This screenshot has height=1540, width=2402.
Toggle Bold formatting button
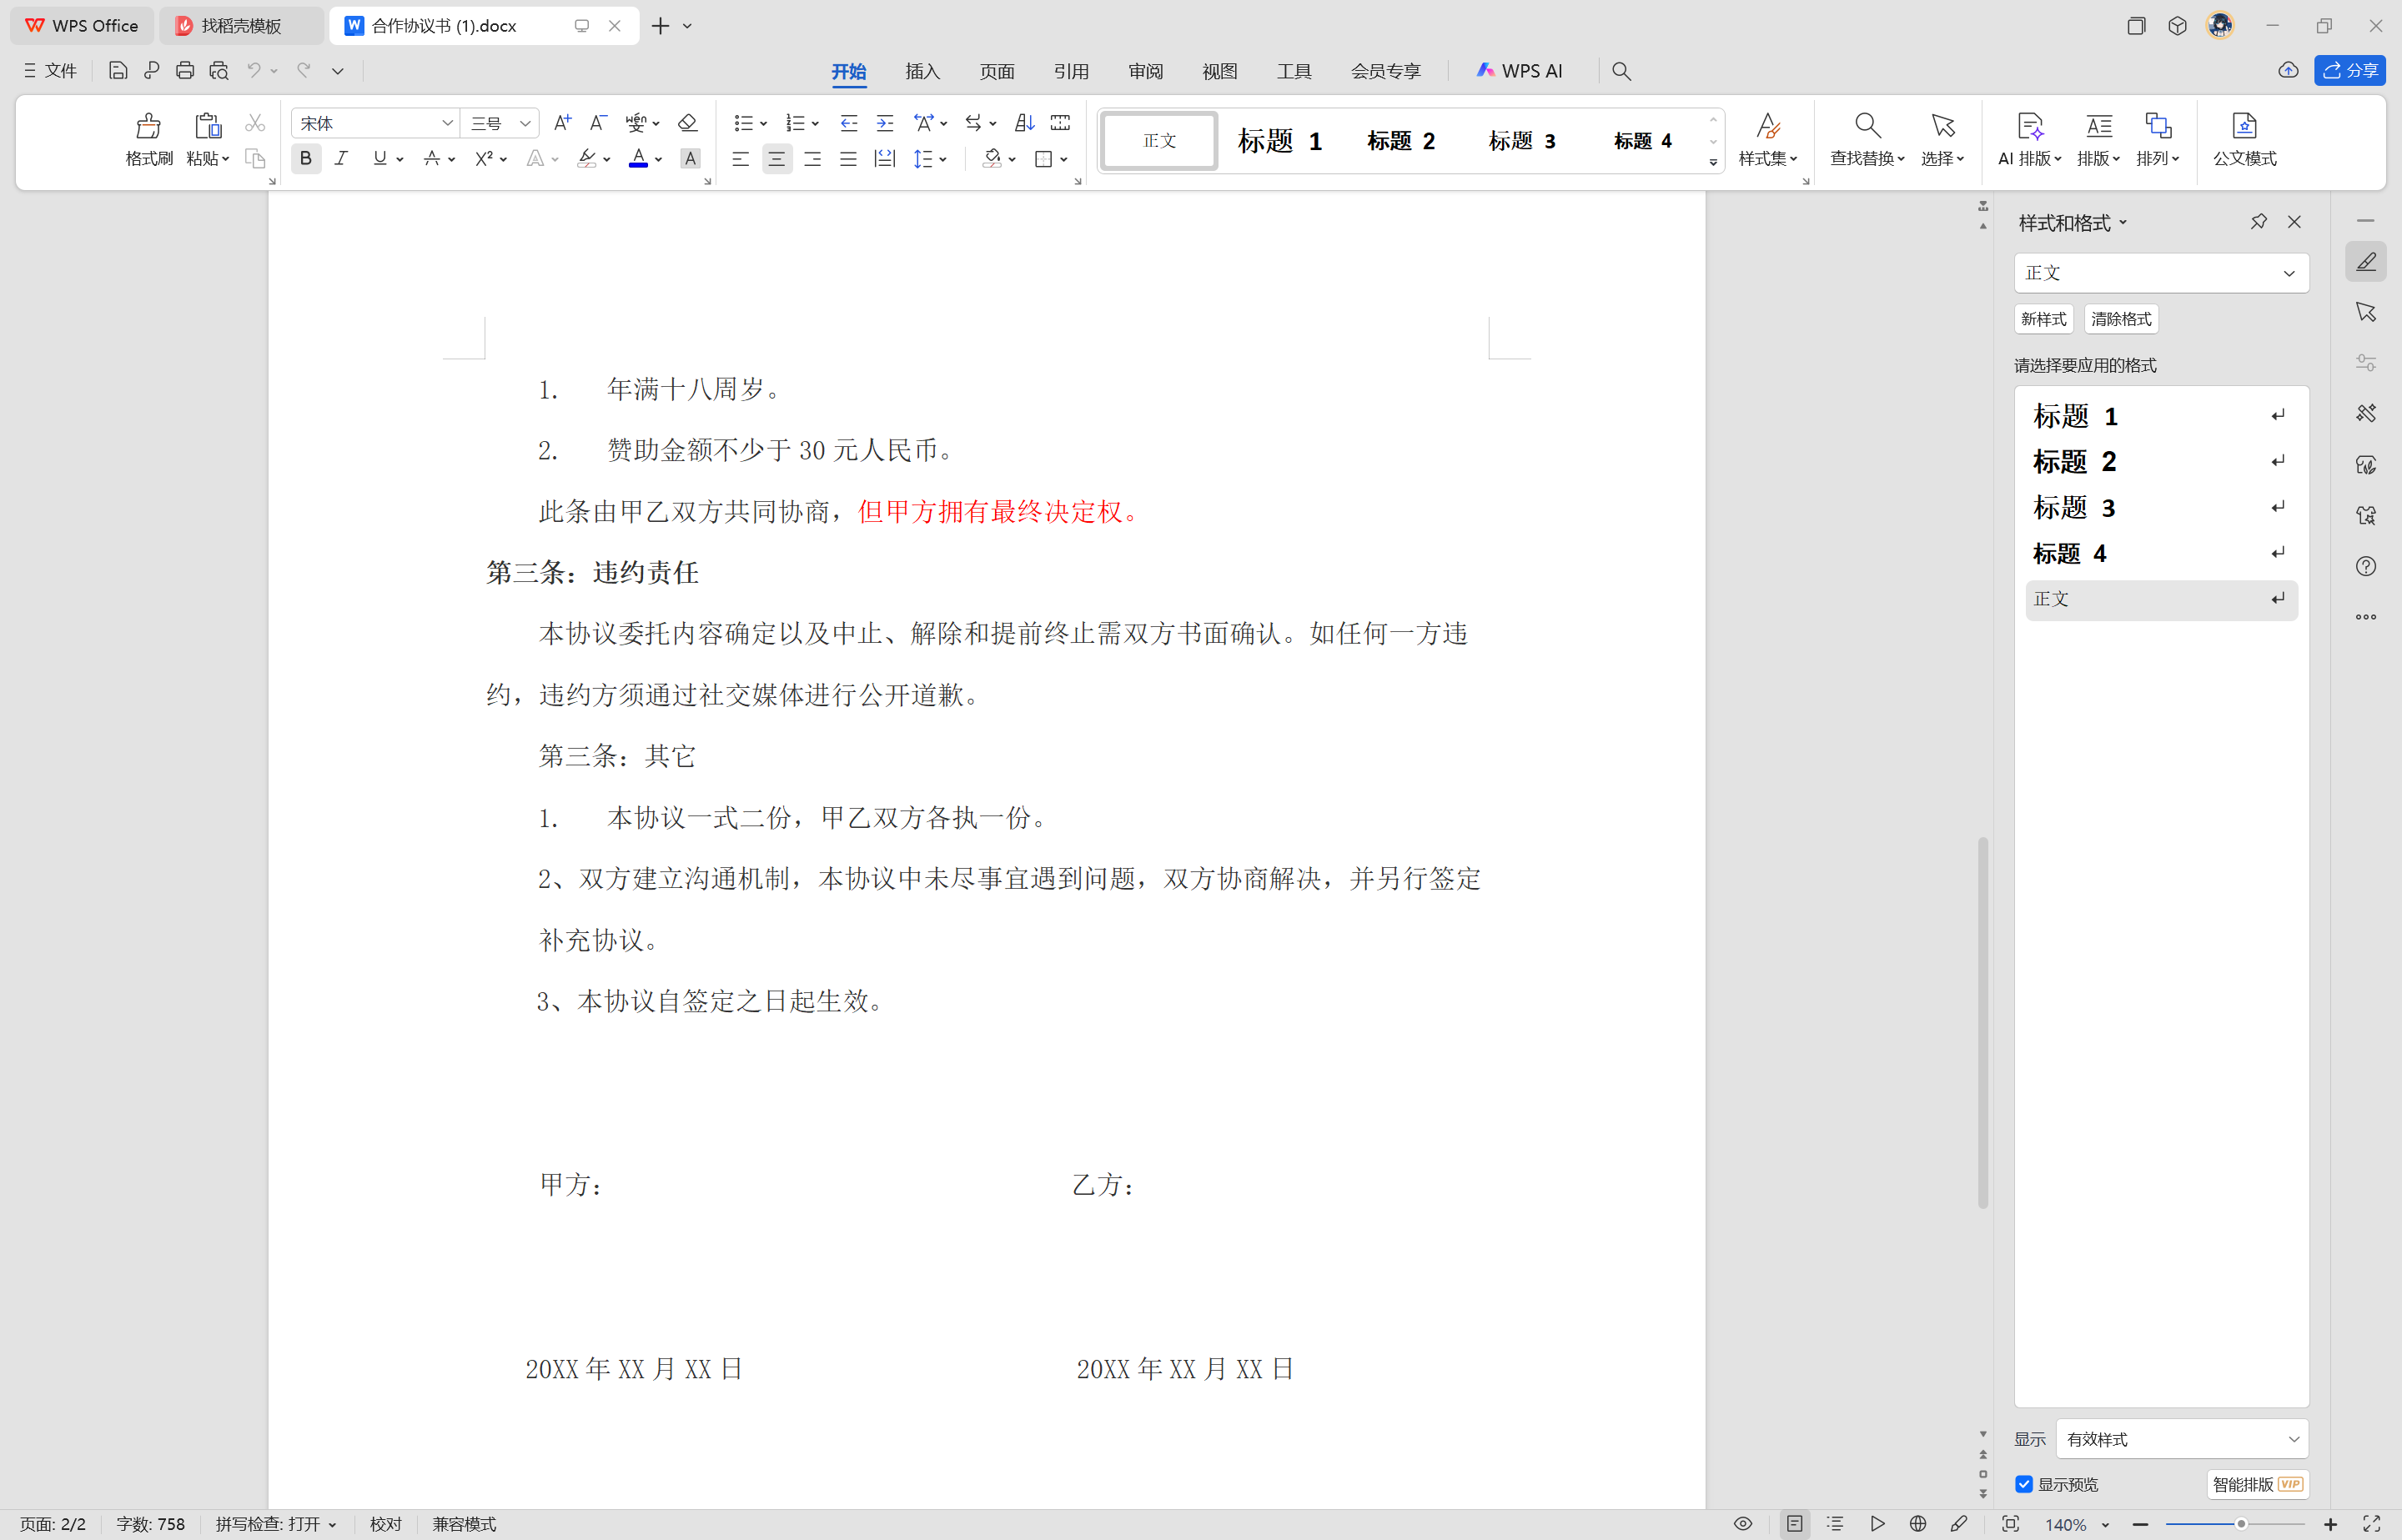[306, 159]
